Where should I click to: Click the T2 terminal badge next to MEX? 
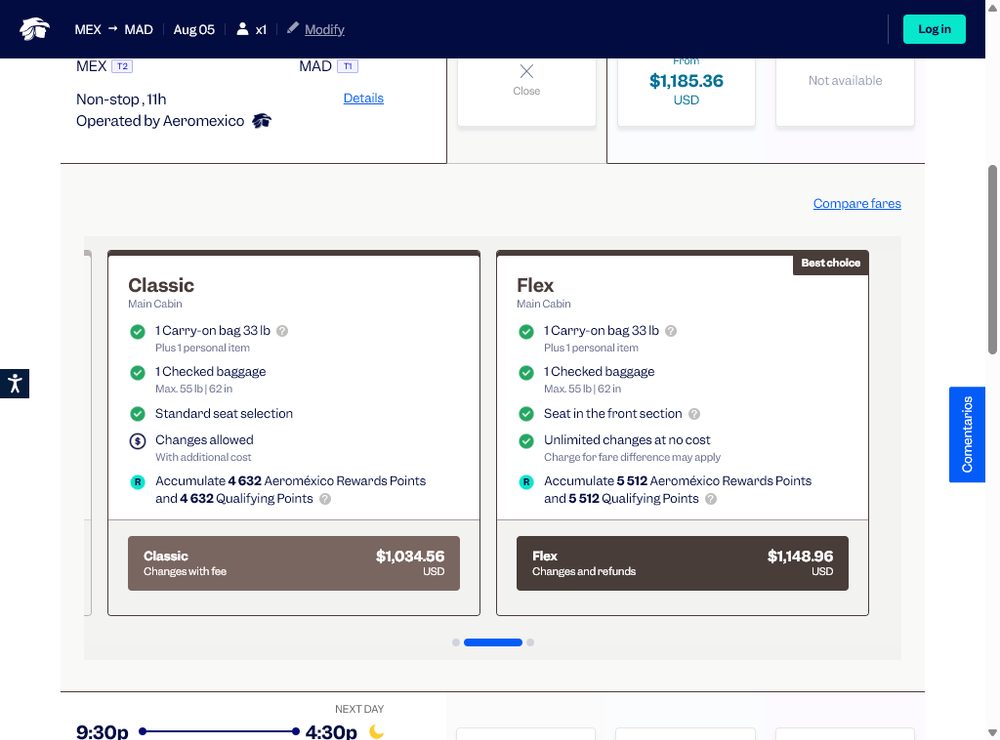click(x=122, y=66)
